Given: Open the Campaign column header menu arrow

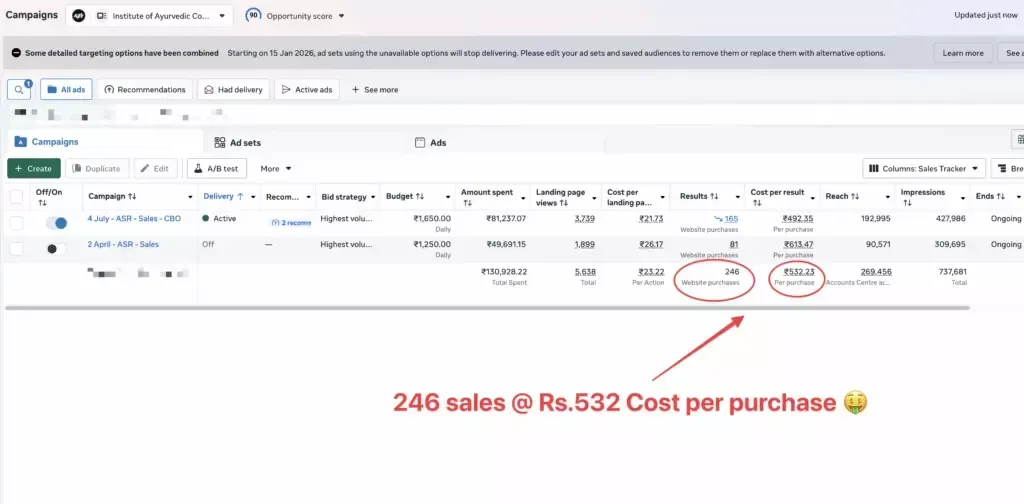Looking at the screenshot, I should click(190, 197).
